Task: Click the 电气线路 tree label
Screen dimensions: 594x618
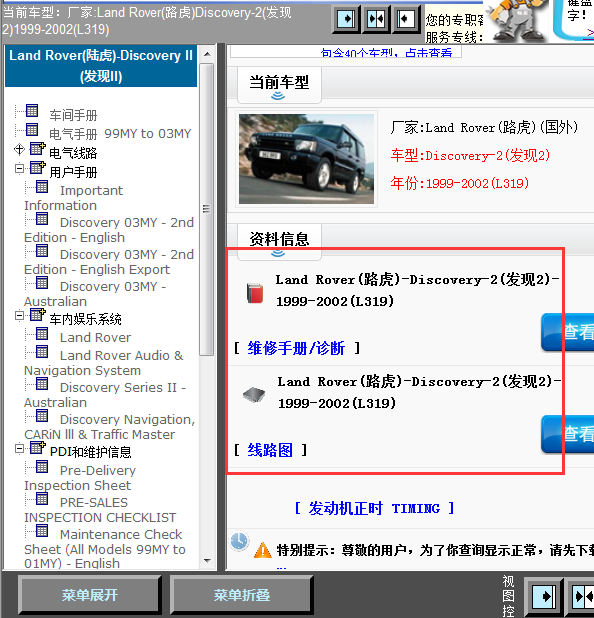Action: click(73, 153)
